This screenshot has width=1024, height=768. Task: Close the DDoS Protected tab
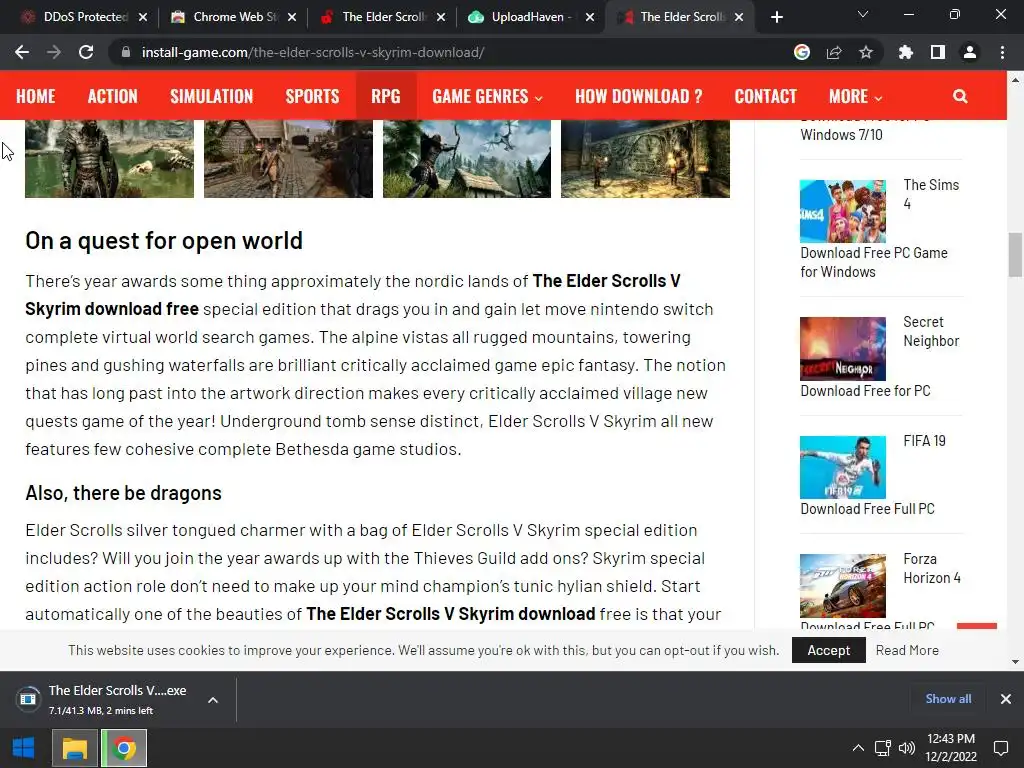pos(143,17)
